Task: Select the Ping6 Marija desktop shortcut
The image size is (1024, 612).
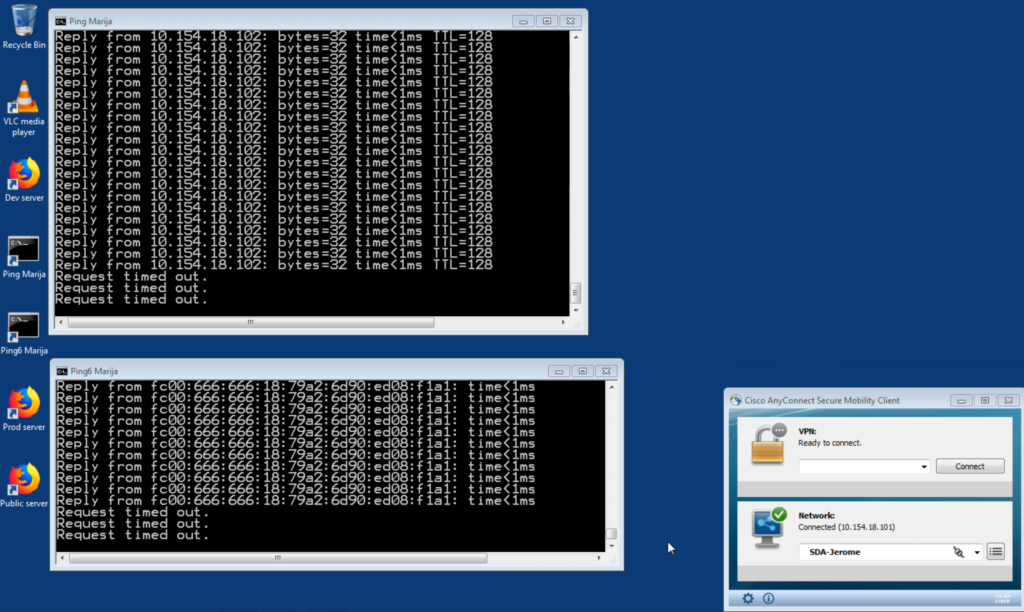Action: pyautogui.click(x=24, y=326)
